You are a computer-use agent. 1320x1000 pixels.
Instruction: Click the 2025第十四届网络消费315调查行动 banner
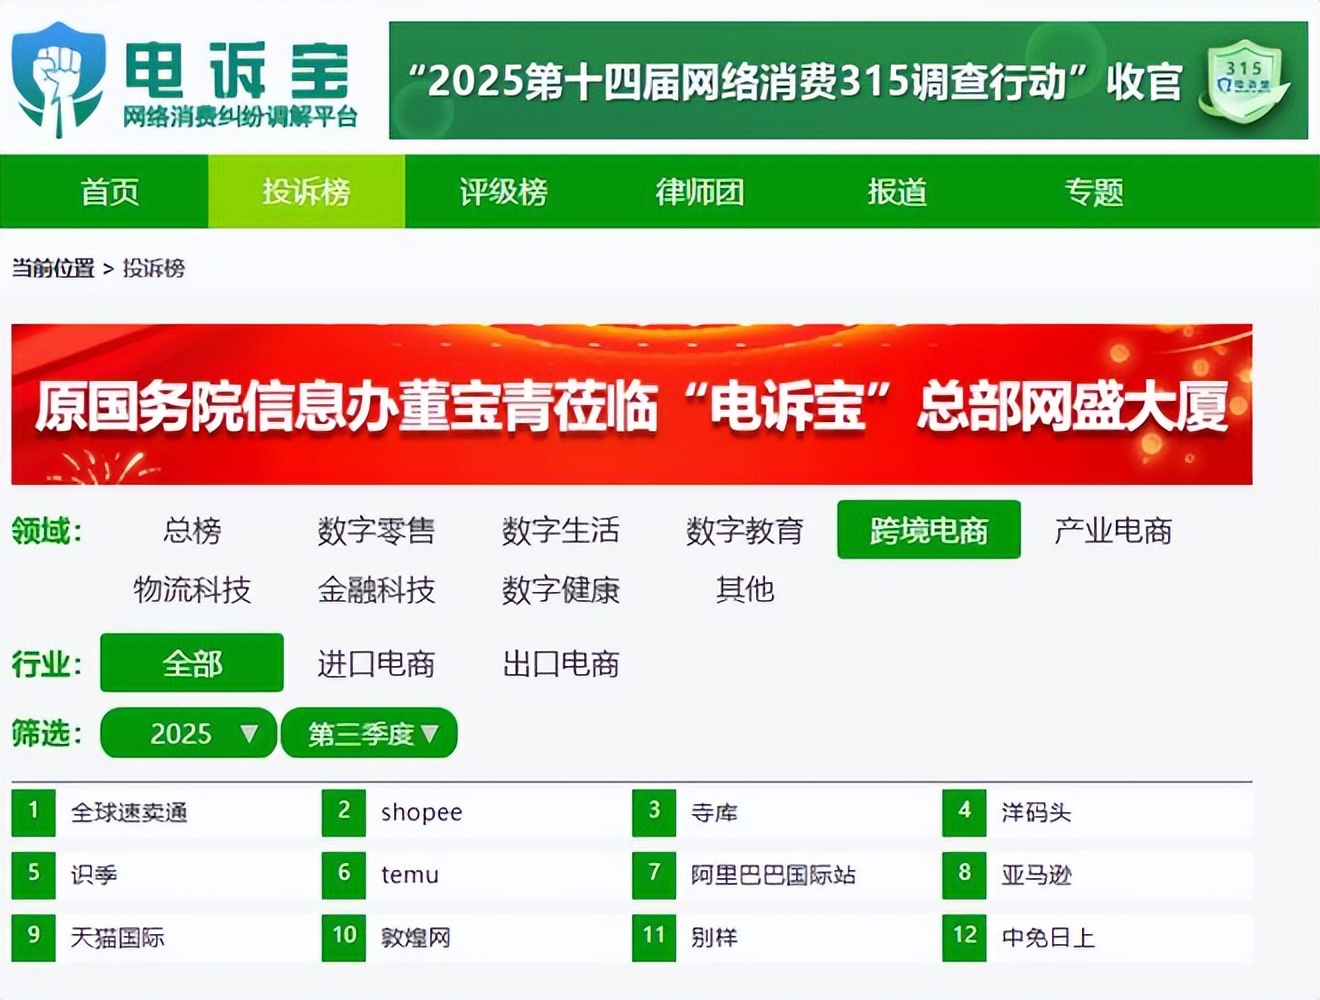848,81
